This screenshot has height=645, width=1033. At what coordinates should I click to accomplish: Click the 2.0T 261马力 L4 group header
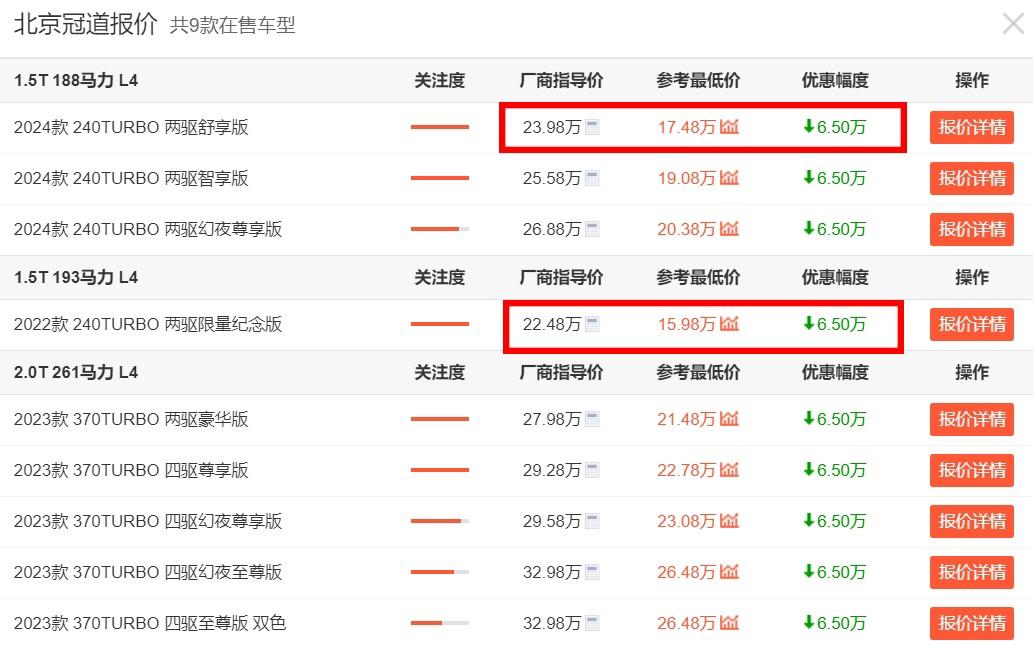tap(76, 372)
